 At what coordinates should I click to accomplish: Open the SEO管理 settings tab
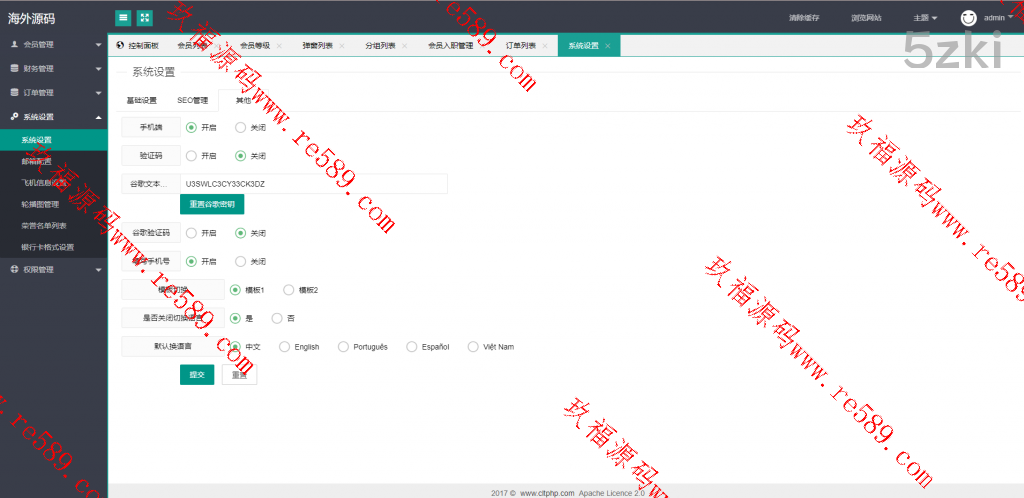pyautogui.click(x=193, y=101)
